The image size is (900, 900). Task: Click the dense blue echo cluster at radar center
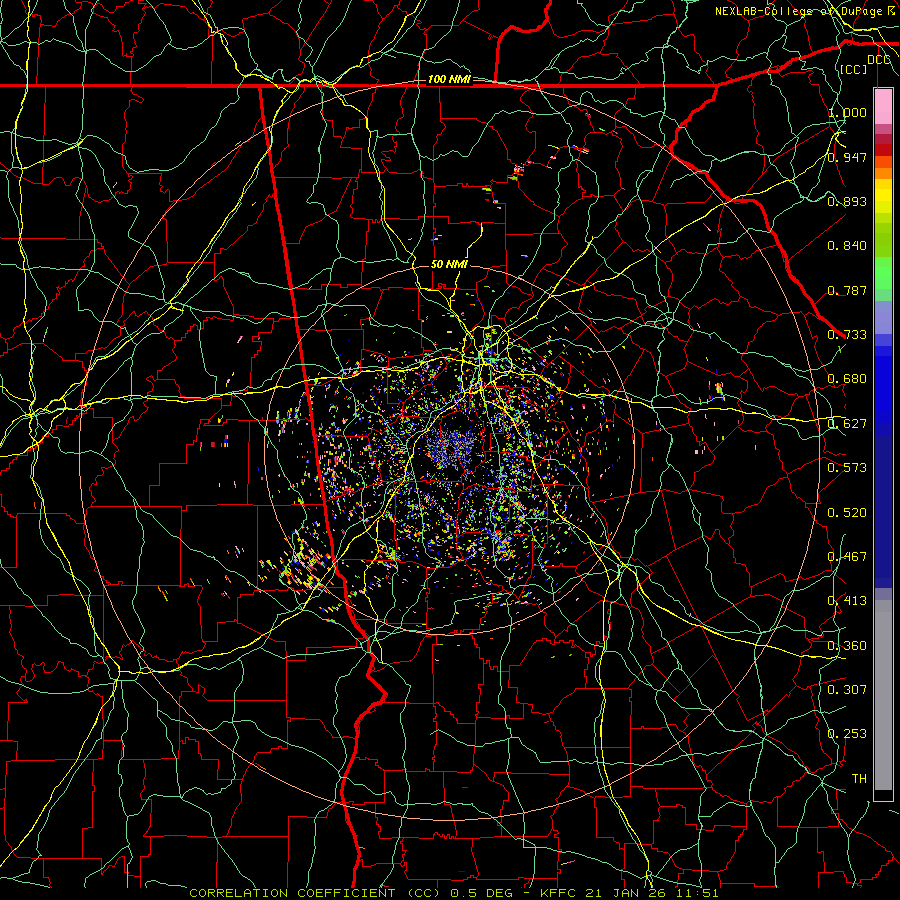453,447
